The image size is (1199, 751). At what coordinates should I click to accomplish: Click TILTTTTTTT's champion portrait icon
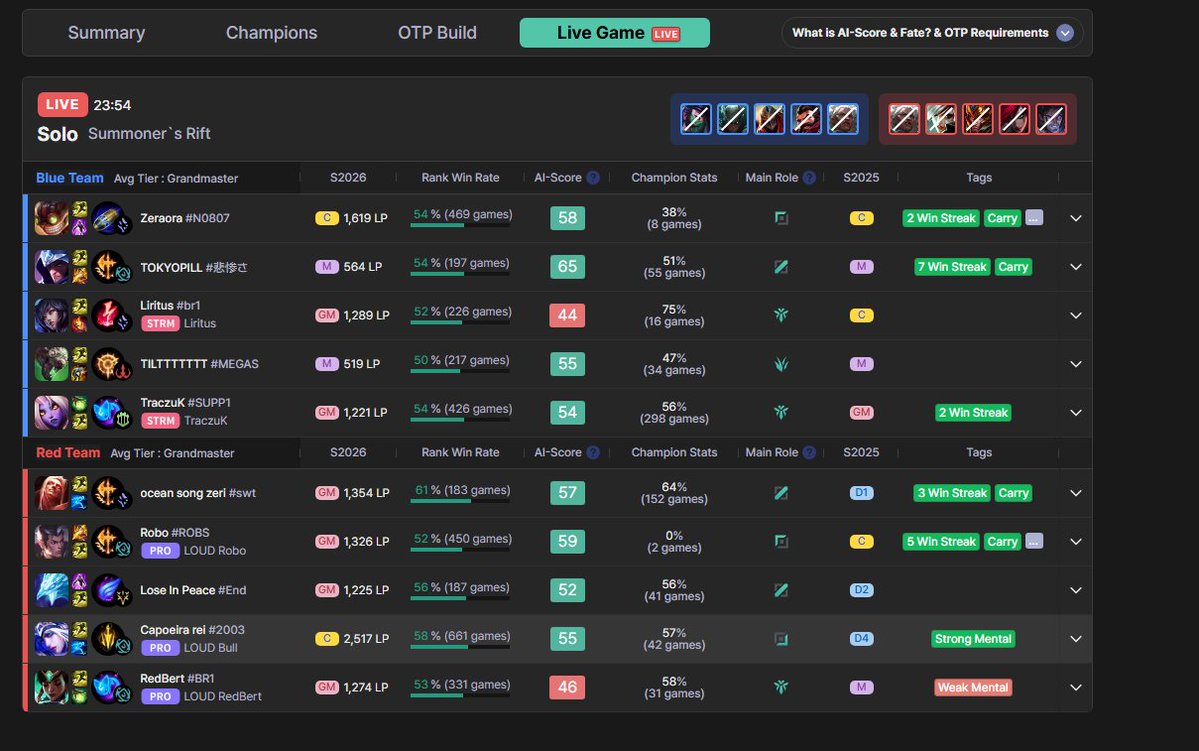point(51,364)
